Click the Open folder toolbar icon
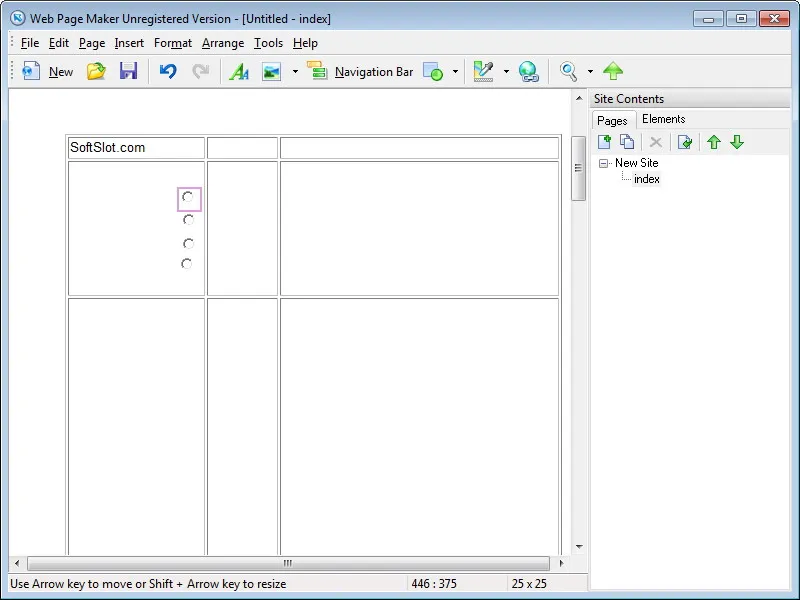 (96, 71)
